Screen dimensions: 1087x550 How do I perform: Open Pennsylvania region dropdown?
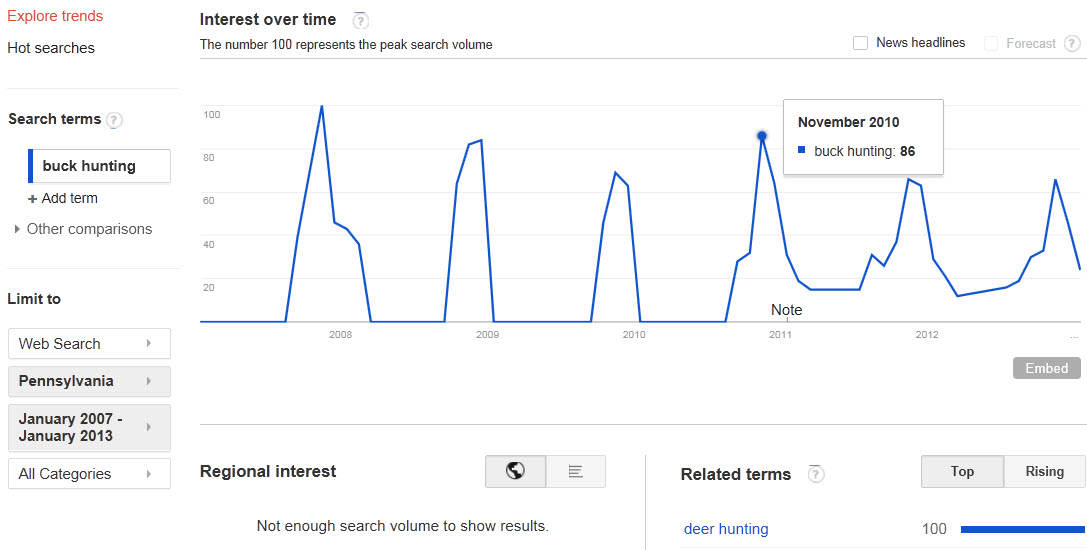(89, 381)
